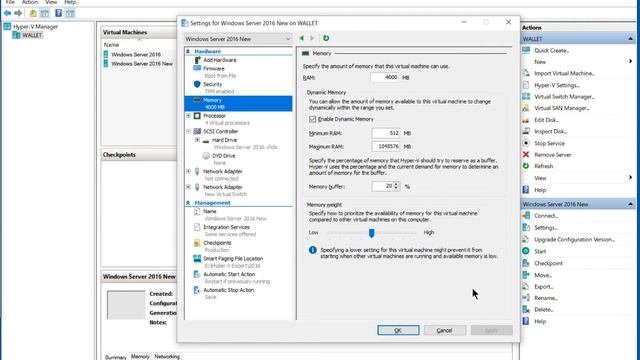Viewport: 640px width, 360px height.
Task: Open Integration Services settings
Action: tap(227, 227)
